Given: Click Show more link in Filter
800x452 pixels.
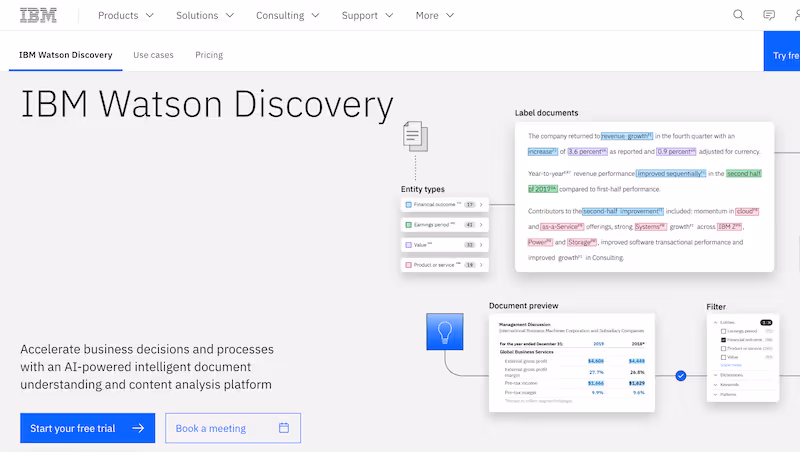Looking at the screenshot, I should pyautogui.click(x=731, y=365).
